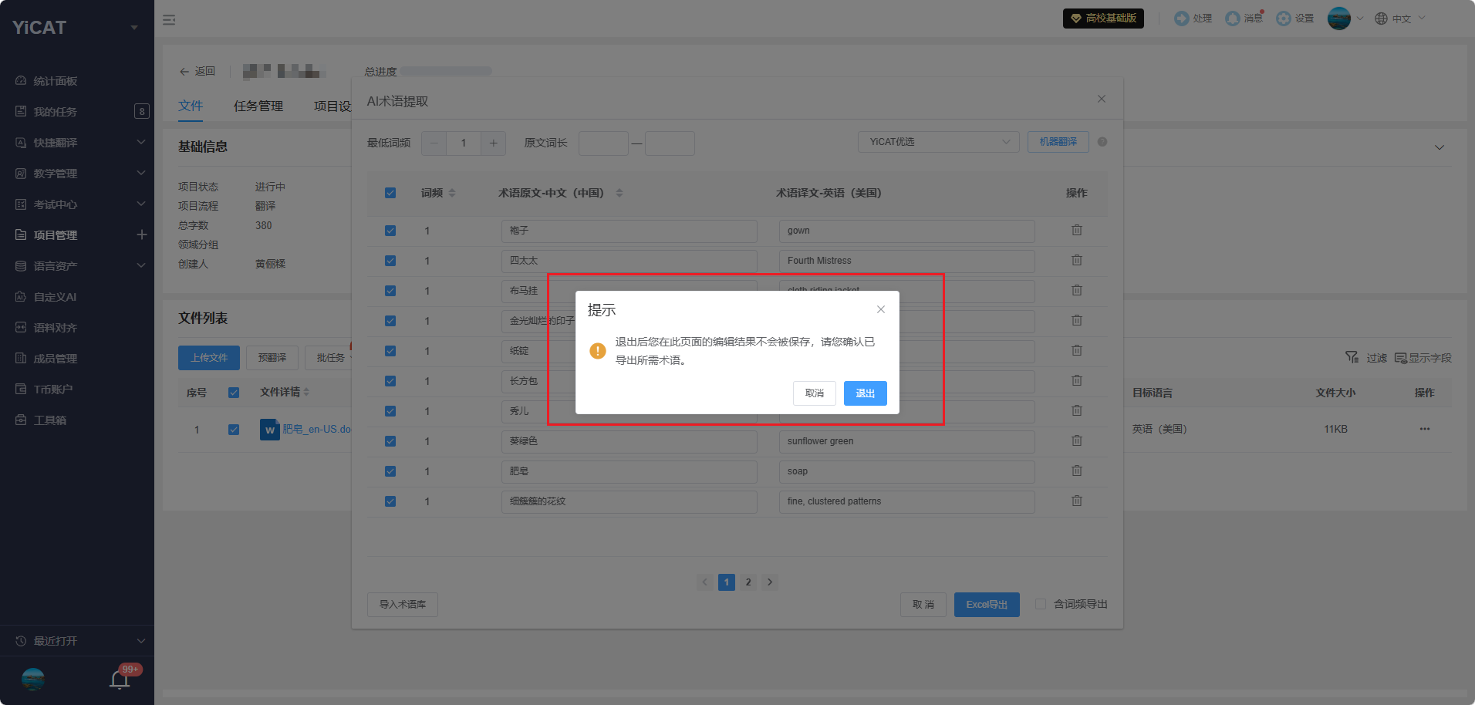Select page 1 in pagination
This screenshot has width=1476, height=706.
(x=727, y=582)
